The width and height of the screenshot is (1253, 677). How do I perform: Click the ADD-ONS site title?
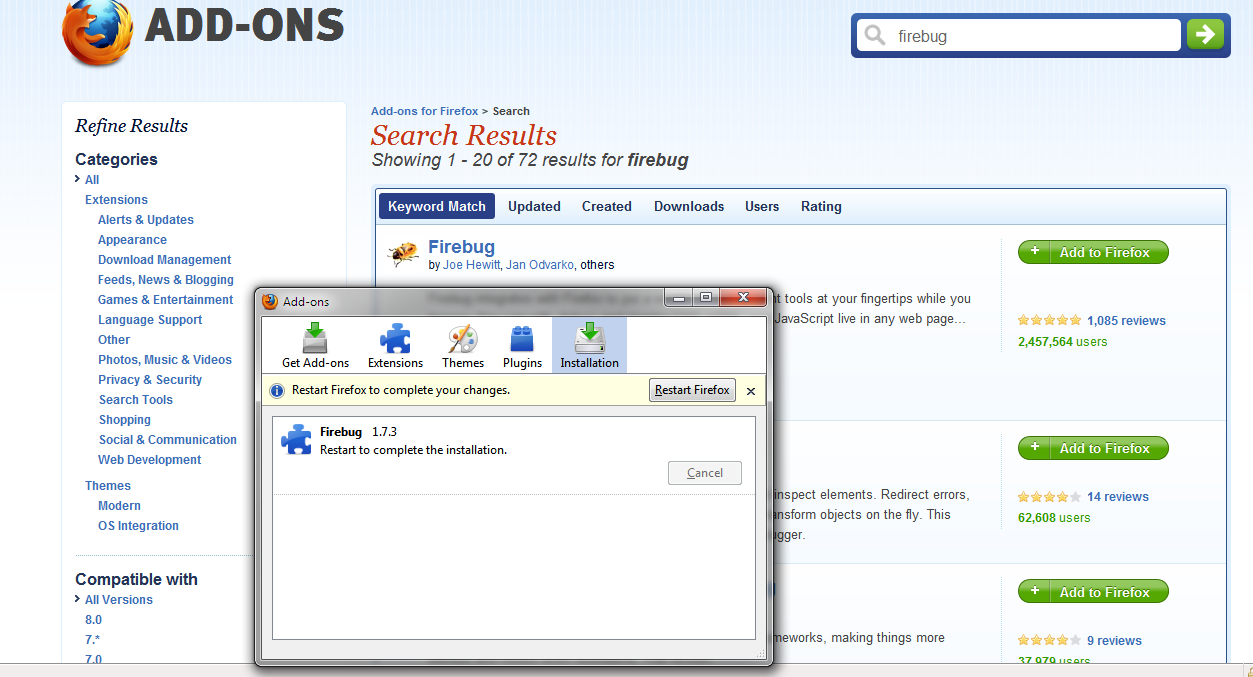pyautogui.click(x=245, y=25)
